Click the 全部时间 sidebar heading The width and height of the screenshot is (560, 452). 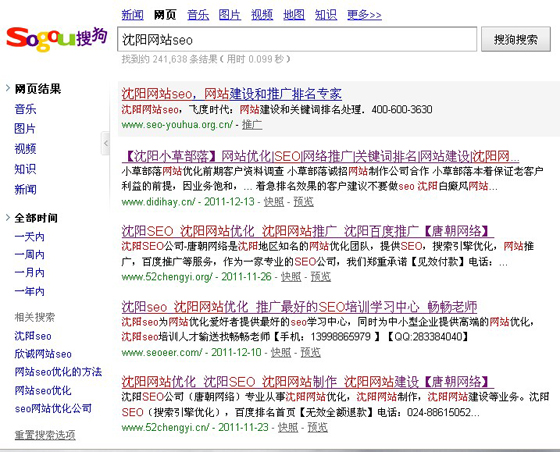36,218
